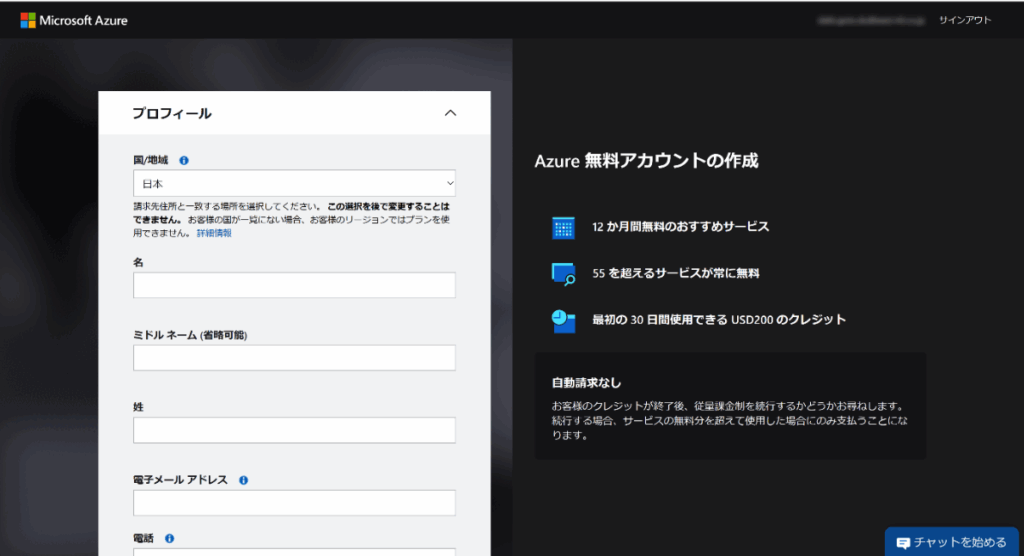Image resolution: width=1024 pixels, height=556 pixels.
Task: Click the サインアウト link
Action: 965,20
